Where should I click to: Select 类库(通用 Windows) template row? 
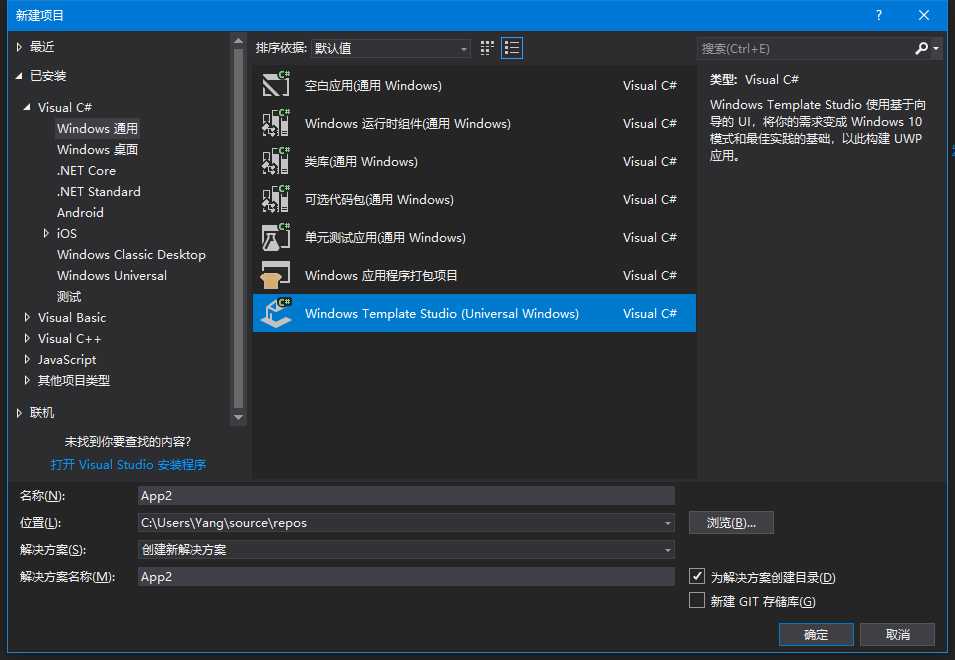(474, 161)
